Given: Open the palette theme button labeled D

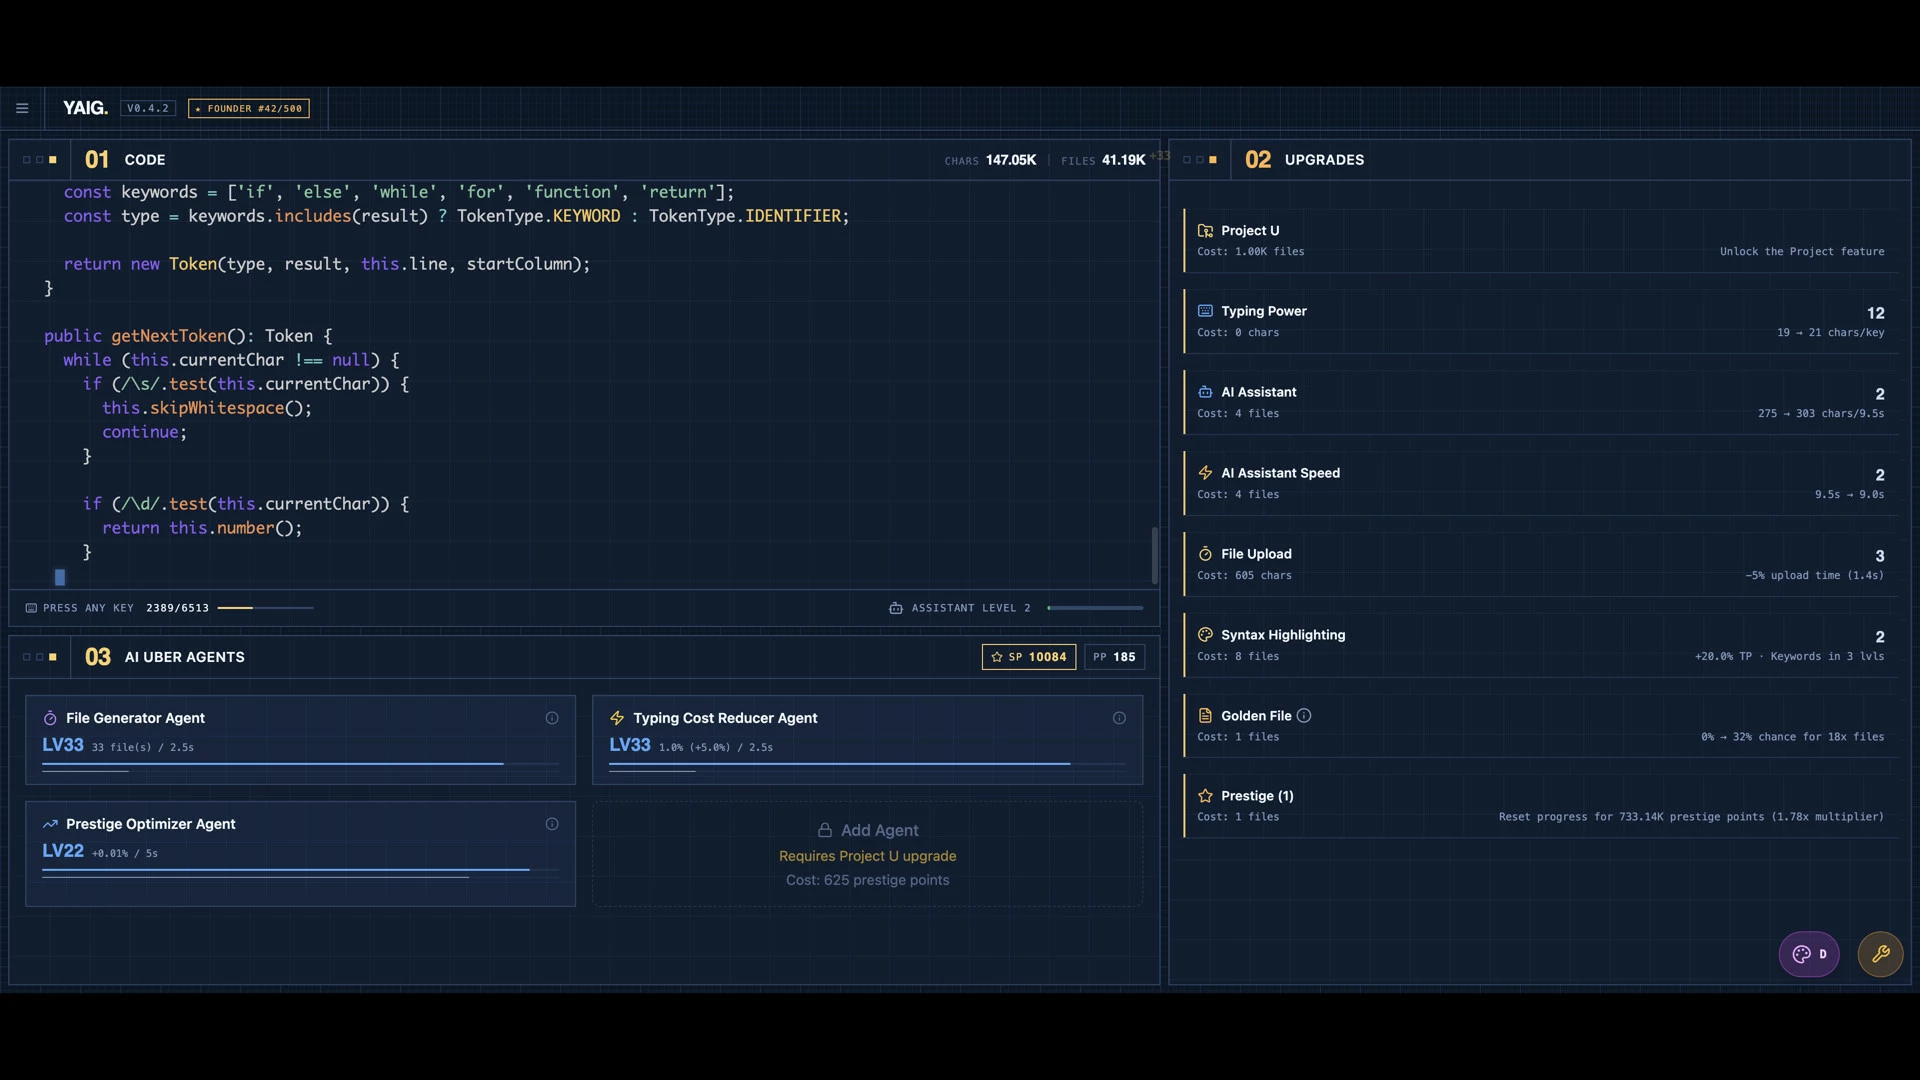Looking at the screenshot, I should click(1808, 954).
